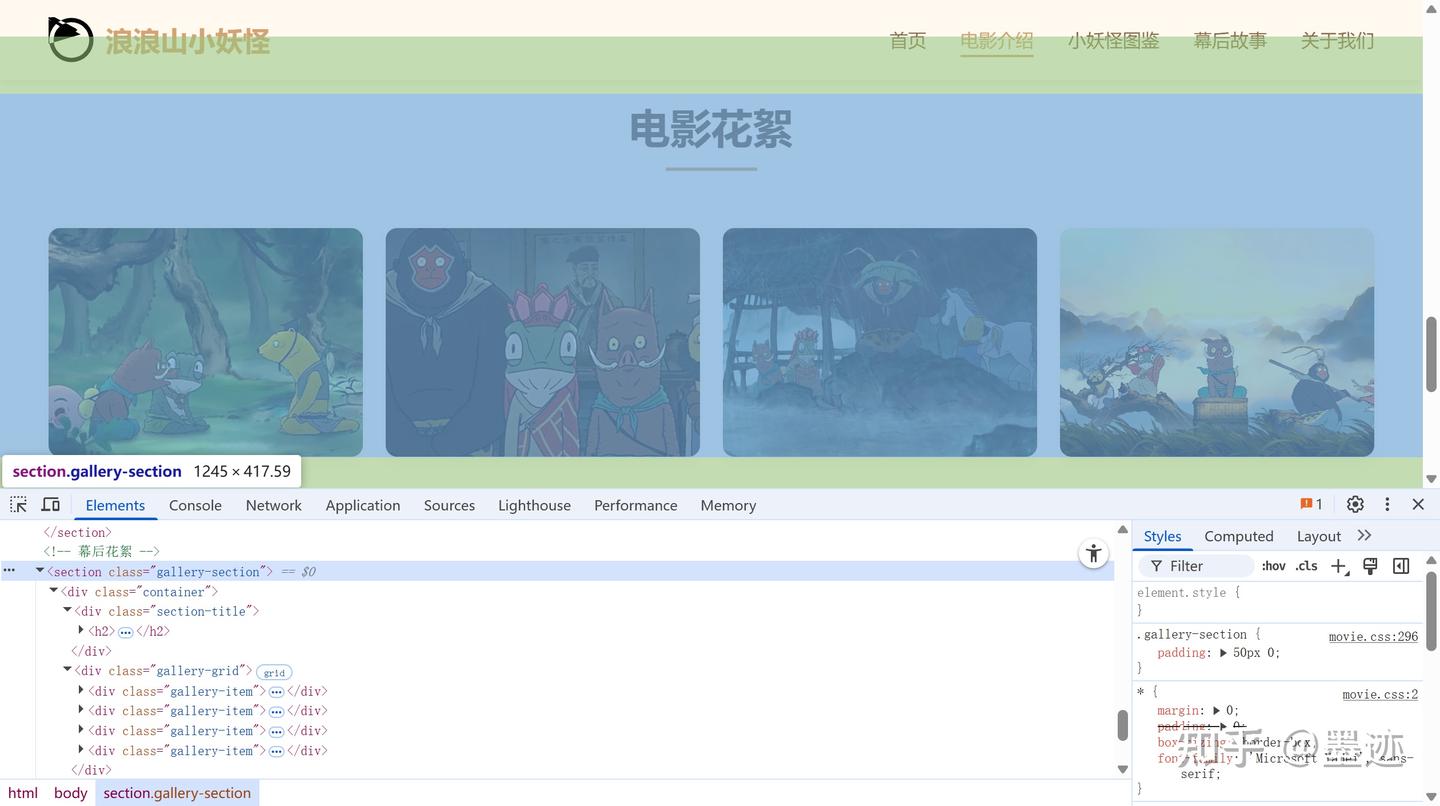The image size is (1440, 806).
Task: Click the body breadcrumb
Action: coord(70,793)
